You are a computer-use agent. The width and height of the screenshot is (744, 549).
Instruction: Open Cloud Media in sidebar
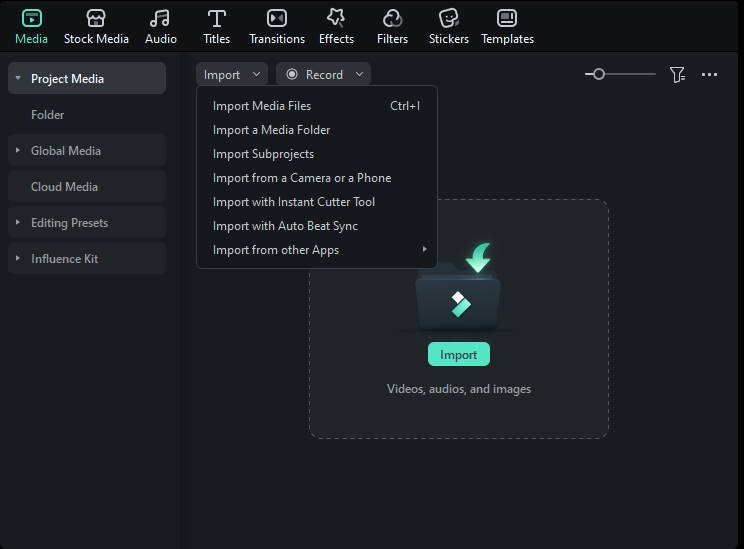click(87, 186)
